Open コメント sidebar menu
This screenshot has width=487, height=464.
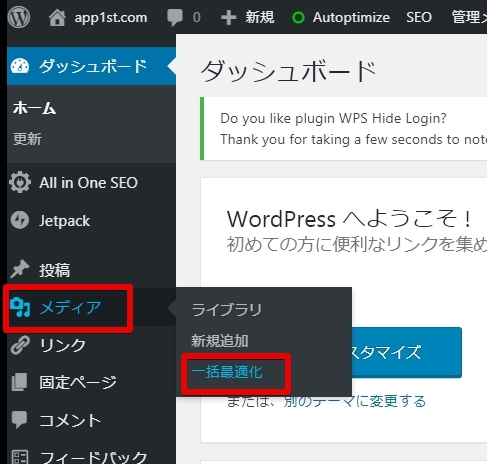pyautogui.click(x=70, y=420)
